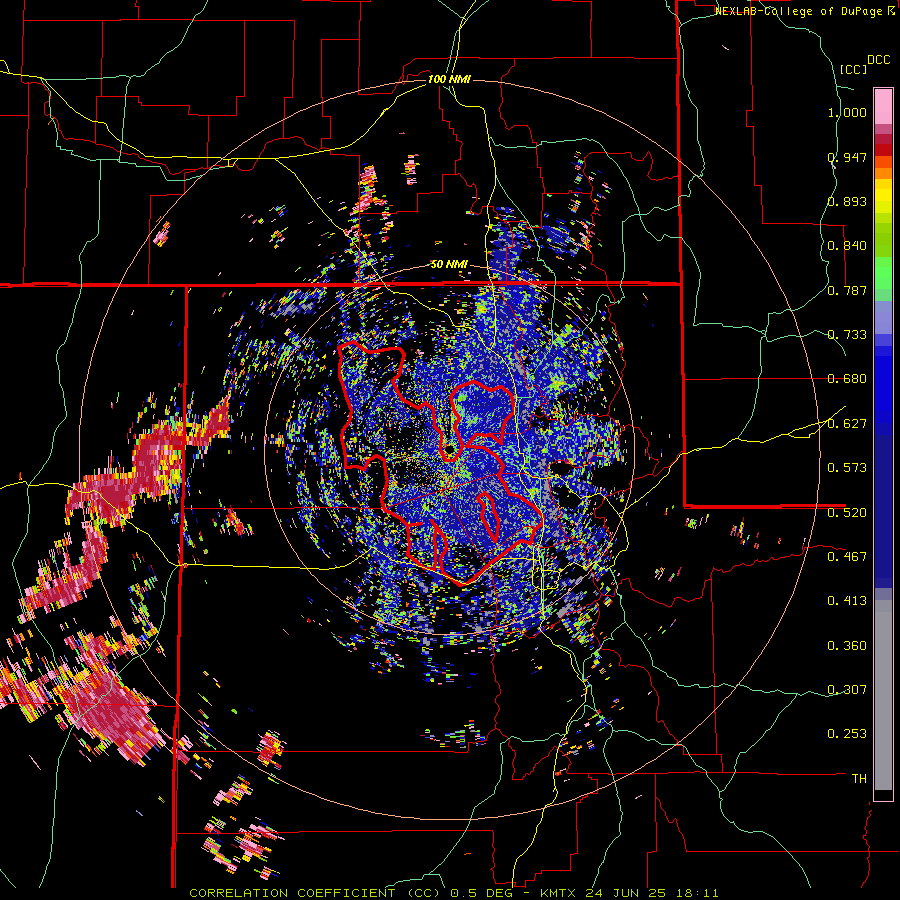
Task: Click the 100 NMI range ring label
Action: click(449, 79)
